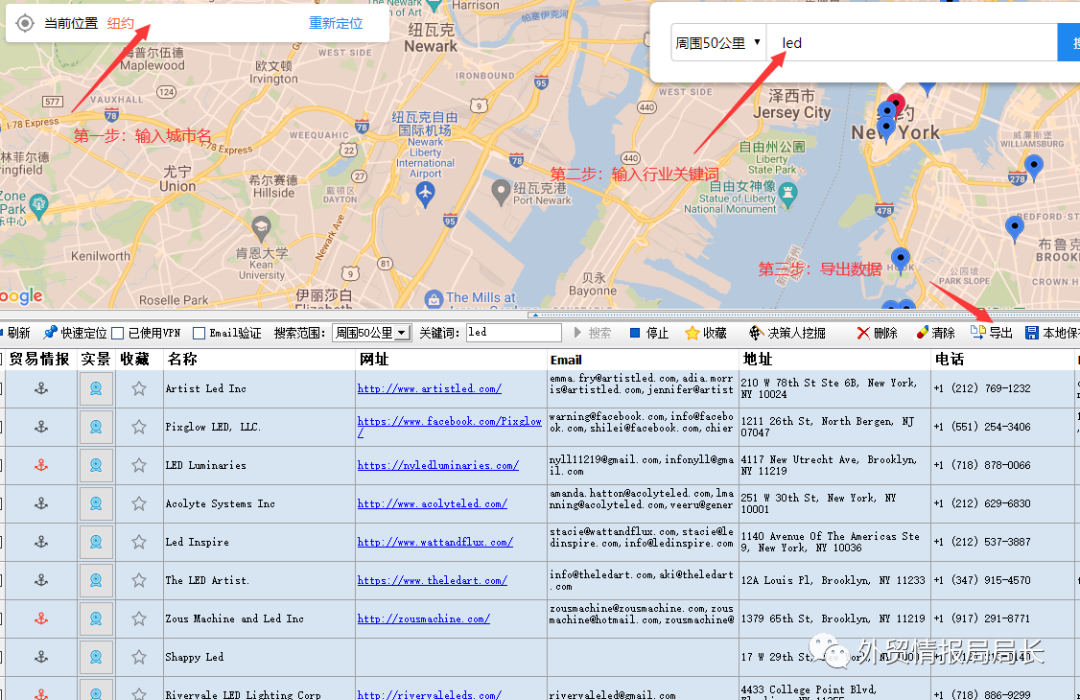The height and width of the screenshot is (700, 1080).
Task: Click red anchor for Zous Machine and Led Inc
Action: click(41, 619)
